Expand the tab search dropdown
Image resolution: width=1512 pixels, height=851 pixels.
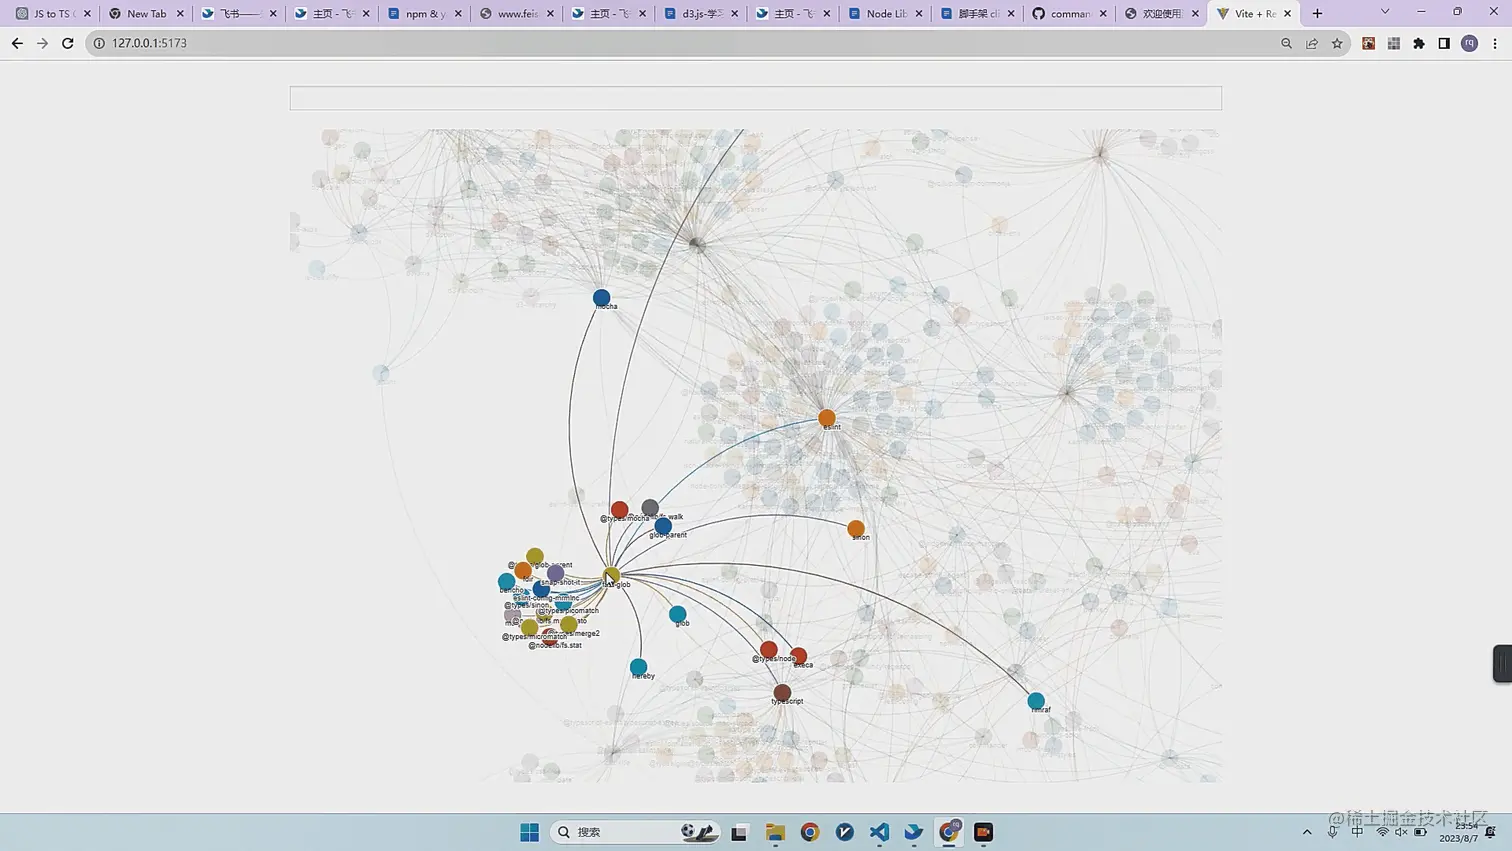tap(1385, 12)
